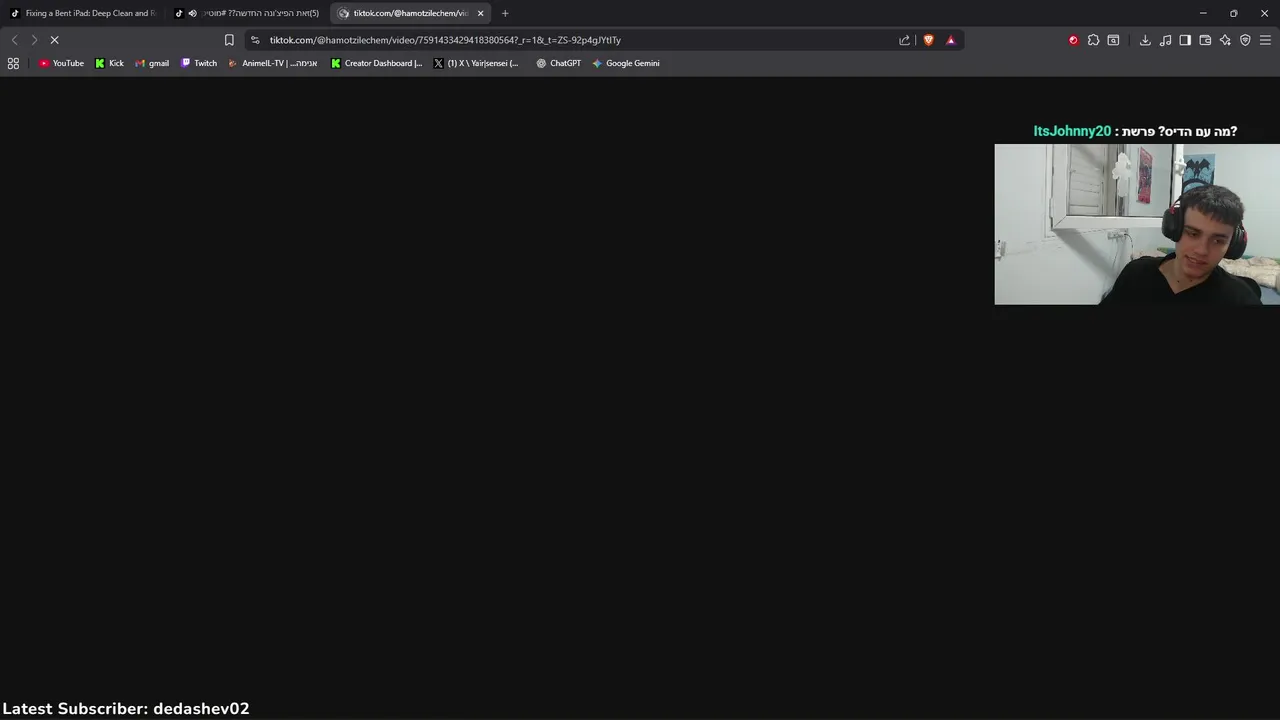Open Brave Rewards triangle icon
Viewport: 1280px width, 720px height.
click(951, 40)
